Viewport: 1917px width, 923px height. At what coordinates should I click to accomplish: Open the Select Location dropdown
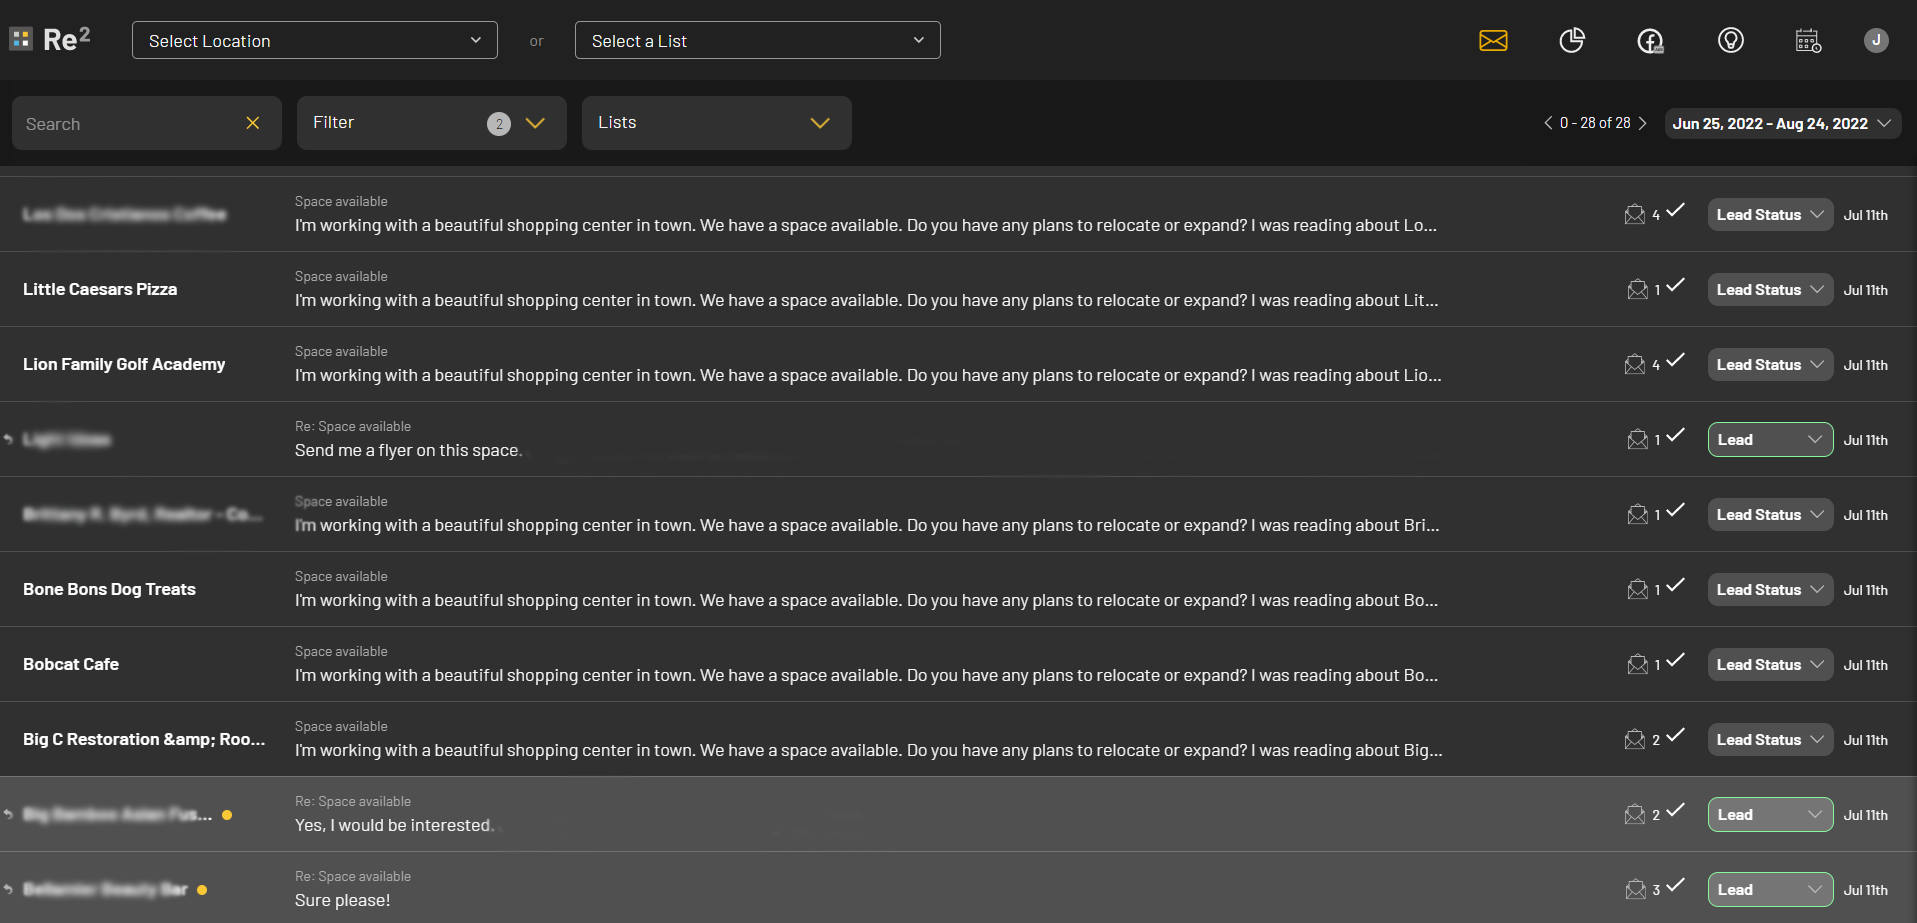coord(315,40)
